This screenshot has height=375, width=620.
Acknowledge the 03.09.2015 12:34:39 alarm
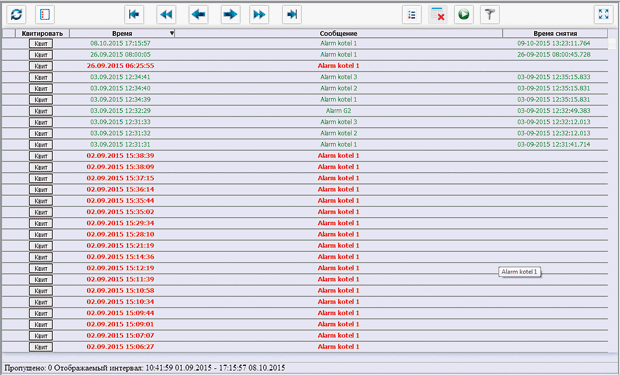click(41, 100)
